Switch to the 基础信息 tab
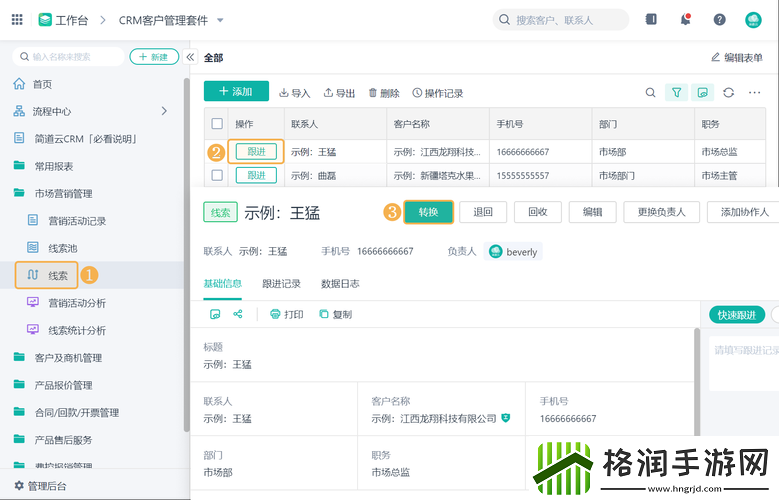 223,283
